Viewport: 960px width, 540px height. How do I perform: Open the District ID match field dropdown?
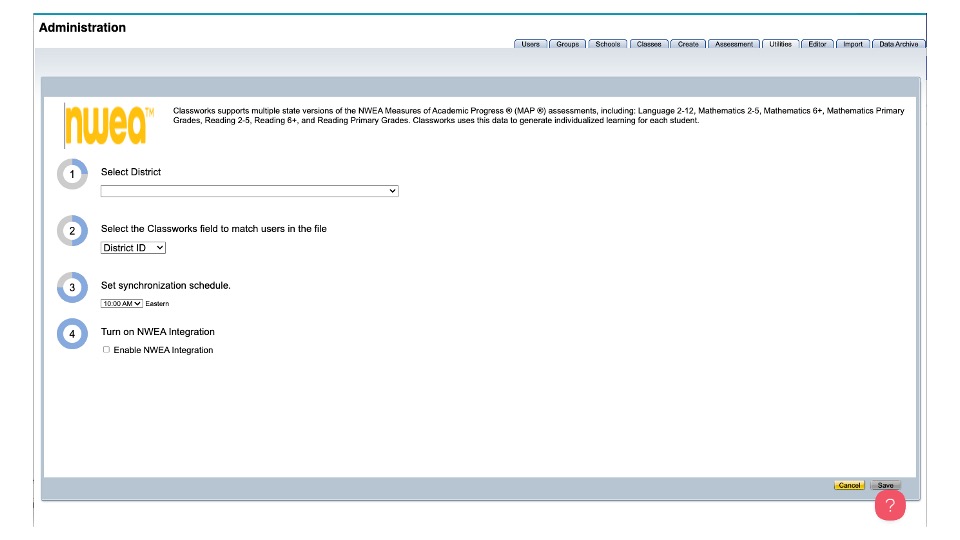(133, 248)
